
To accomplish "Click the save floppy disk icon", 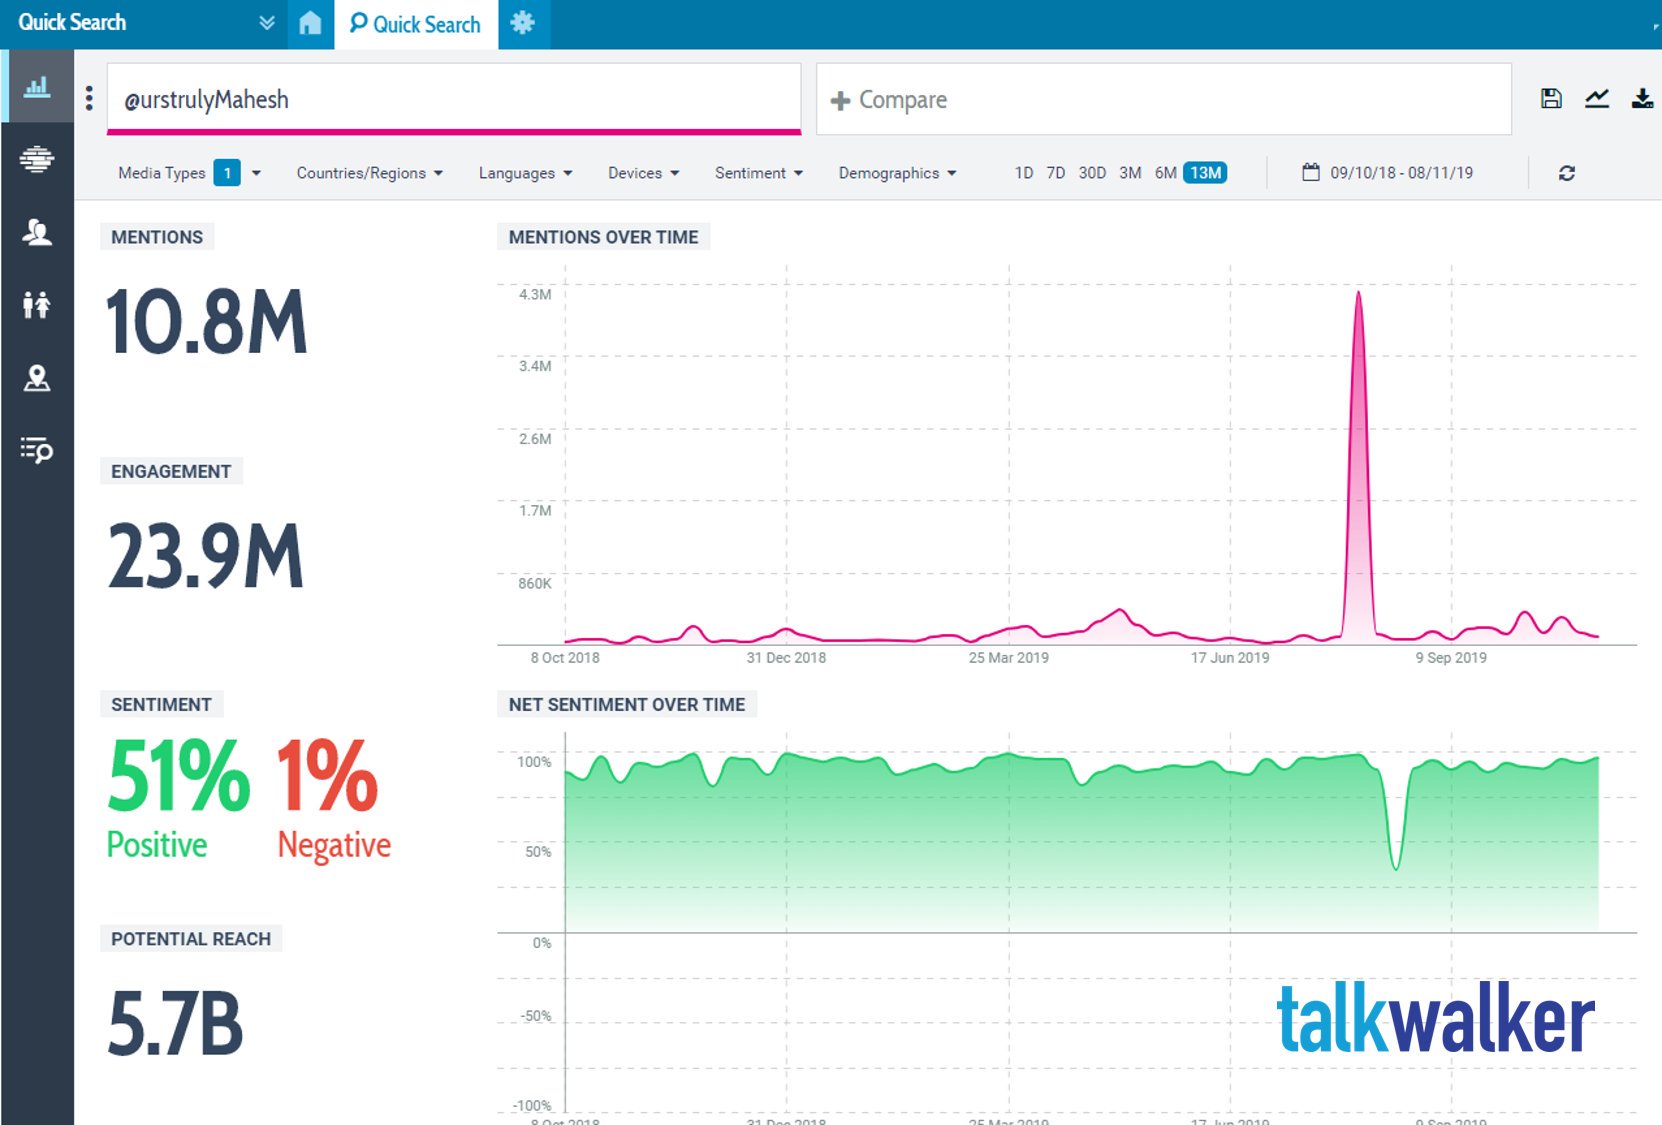I will 1551,98.
